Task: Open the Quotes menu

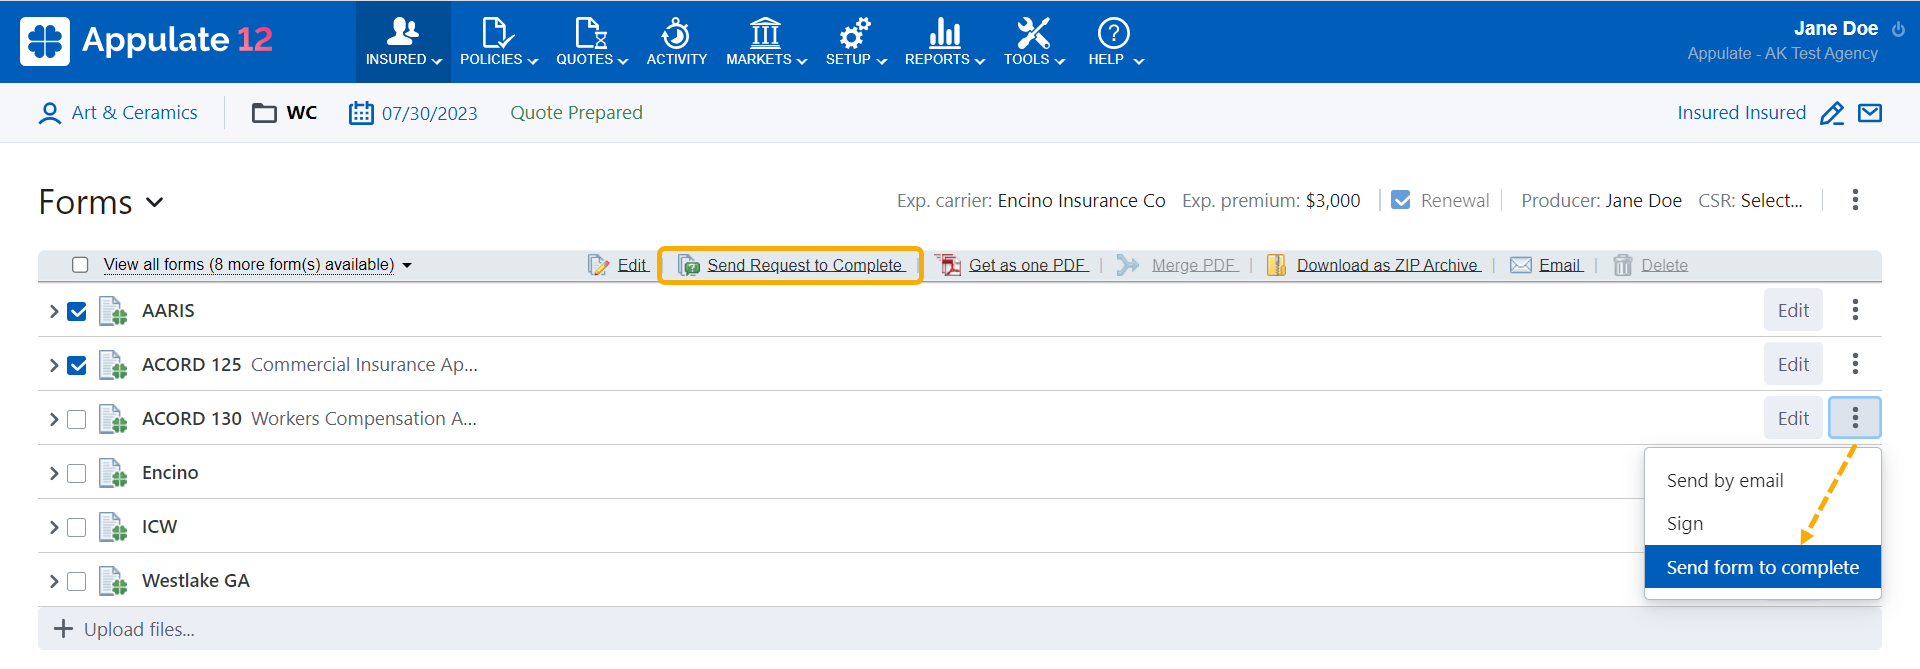Action: (592, 42)
